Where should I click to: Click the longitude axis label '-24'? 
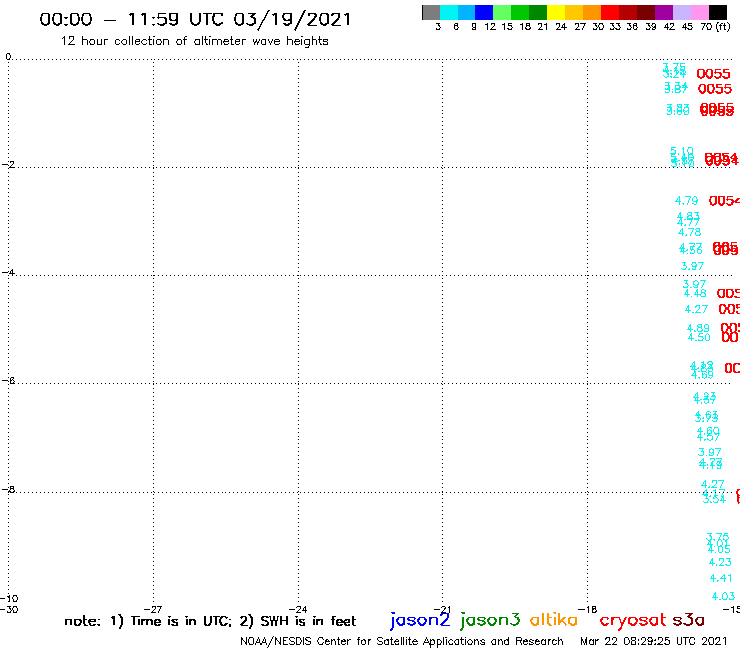point(298,609)
